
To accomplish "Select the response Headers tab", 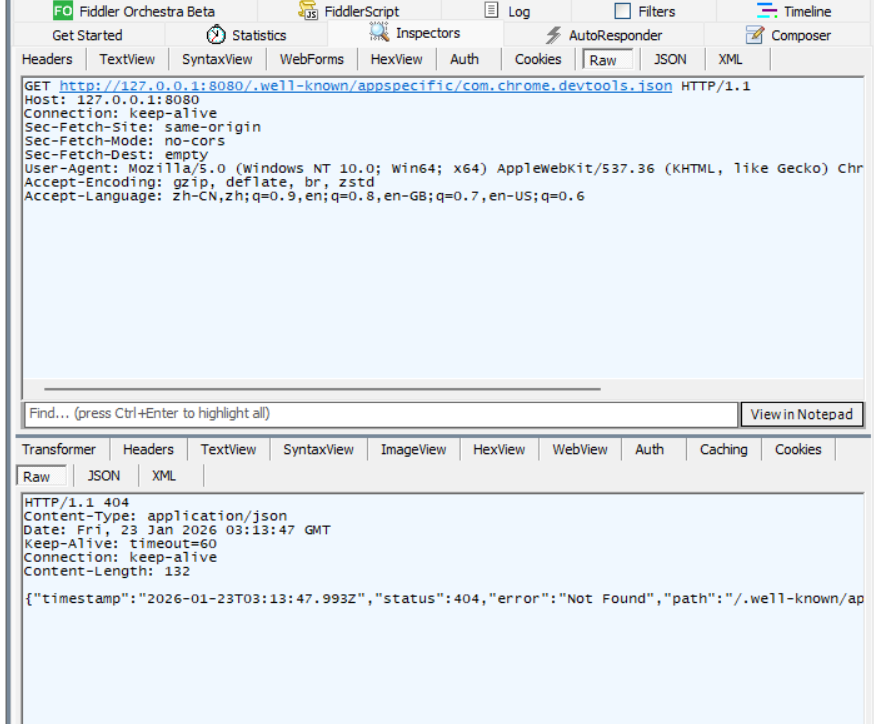I will click(148, 449).
